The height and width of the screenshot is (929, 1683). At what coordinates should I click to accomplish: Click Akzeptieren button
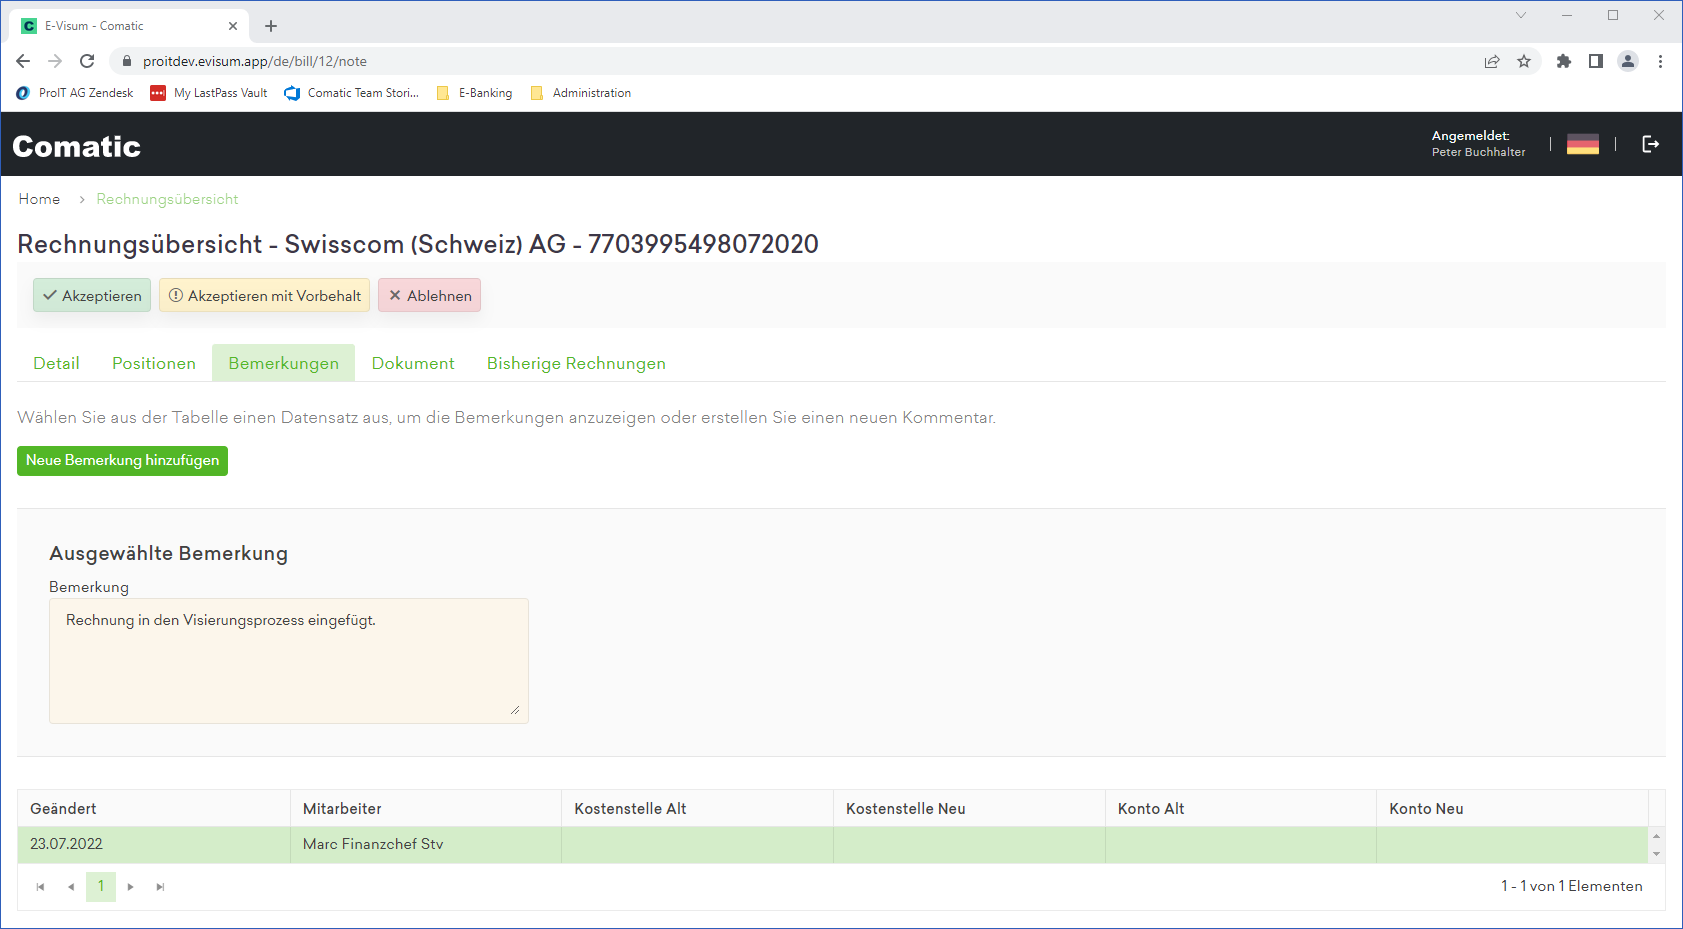[x=92, y=295]
